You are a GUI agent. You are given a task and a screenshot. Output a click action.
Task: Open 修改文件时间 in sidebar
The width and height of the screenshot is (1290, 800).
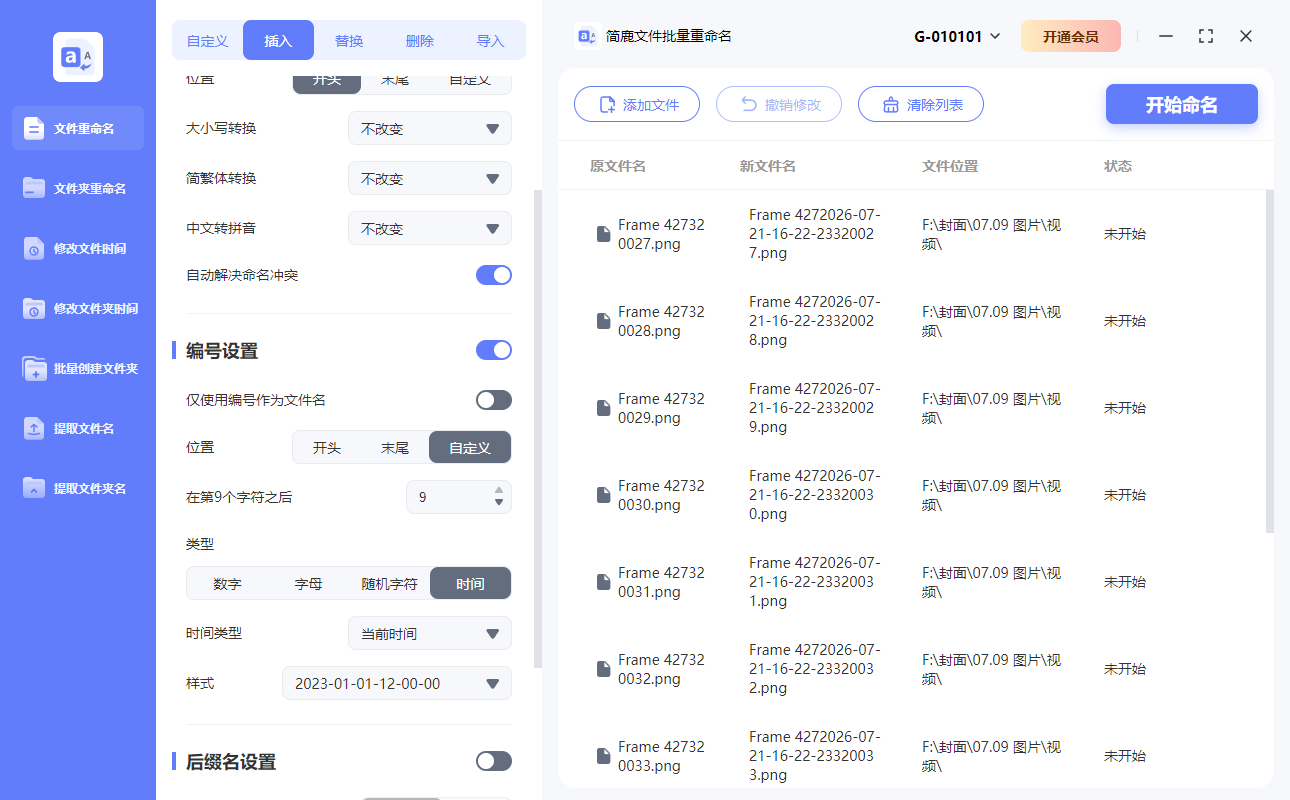tap(78, 248)
